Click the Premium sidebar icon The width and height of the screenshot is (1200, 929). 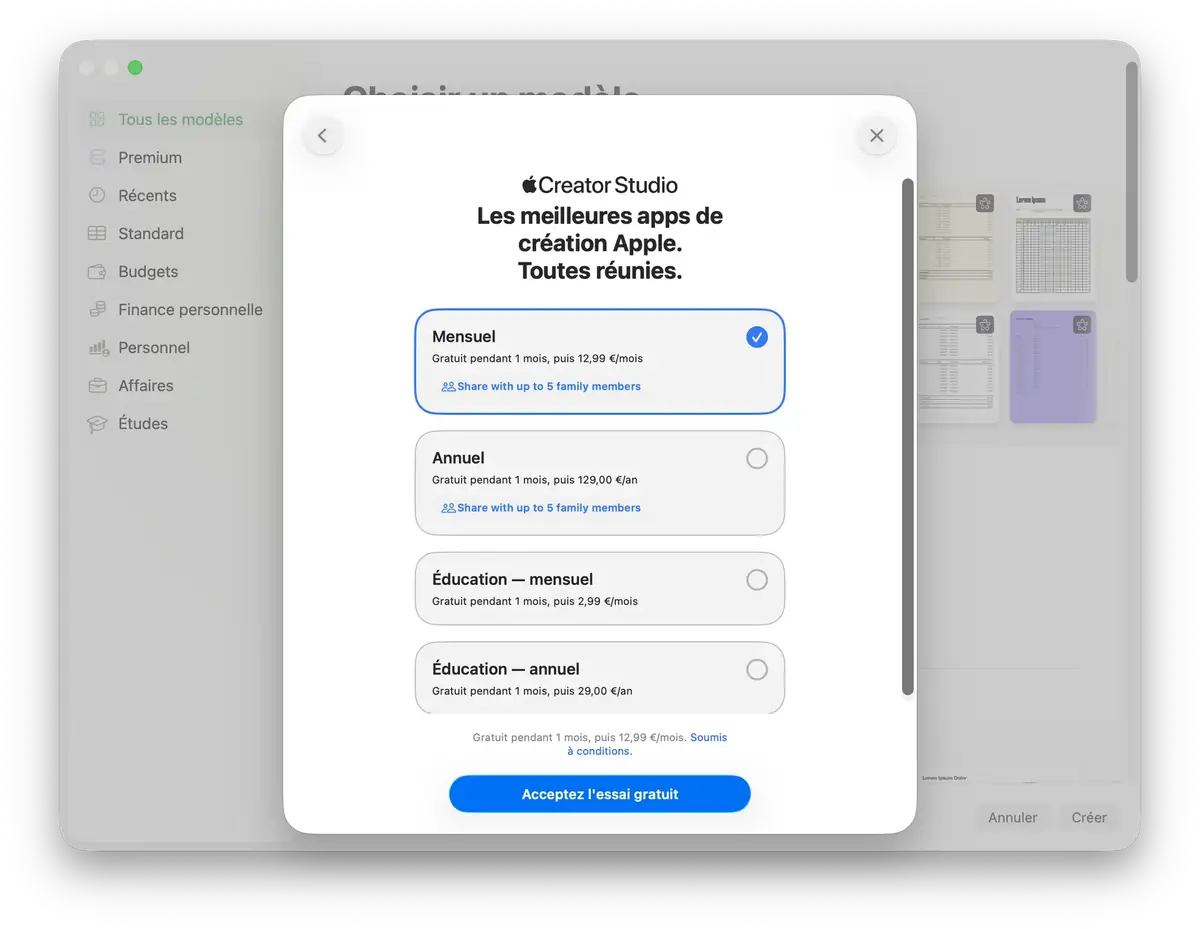point(97,158)
